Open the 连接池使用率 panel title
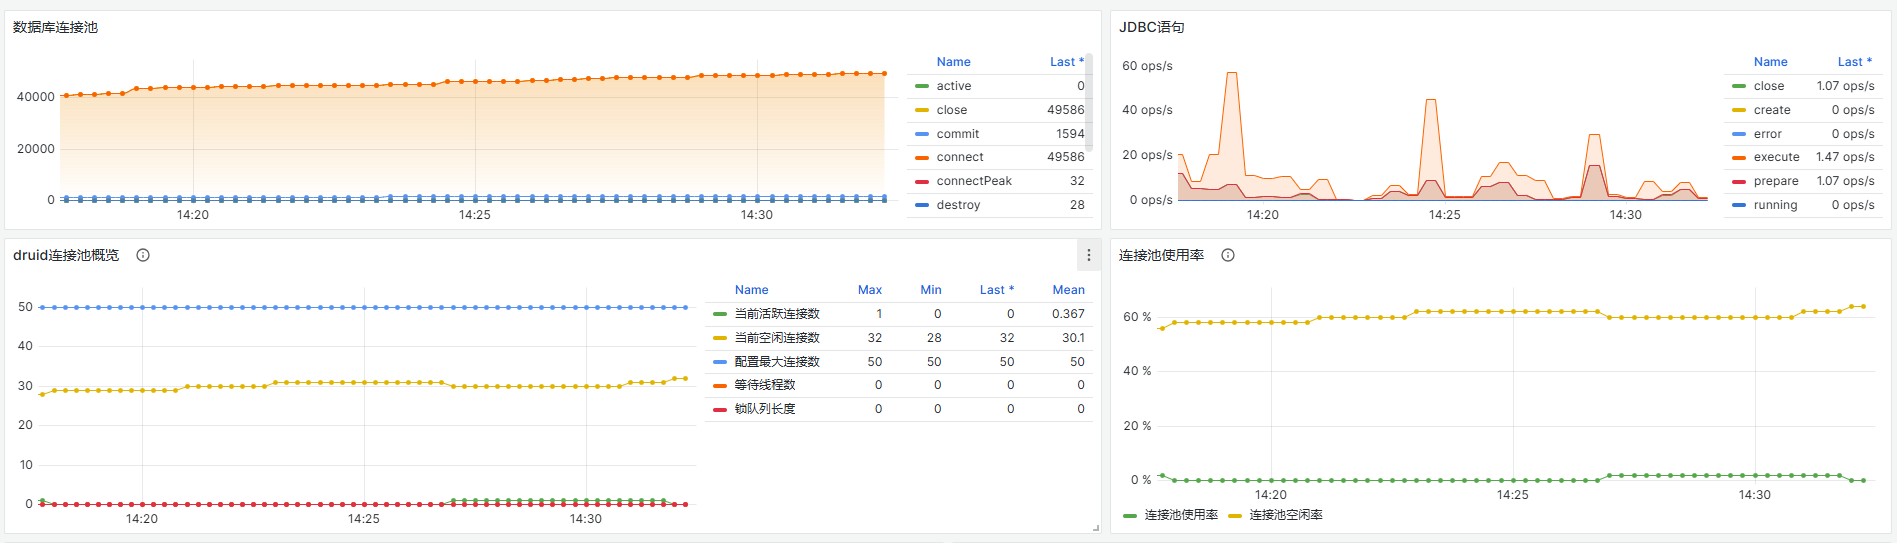The width and height of the screenshot is (1897, 543). [x=1161, y=255]
